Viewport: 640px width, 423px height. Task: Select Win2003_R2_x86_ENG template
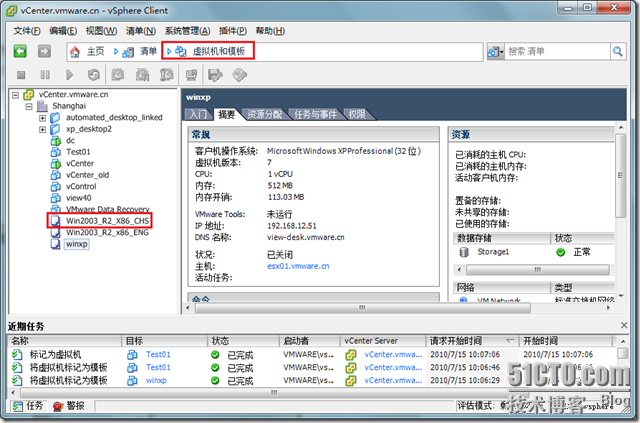pos(107,232)
